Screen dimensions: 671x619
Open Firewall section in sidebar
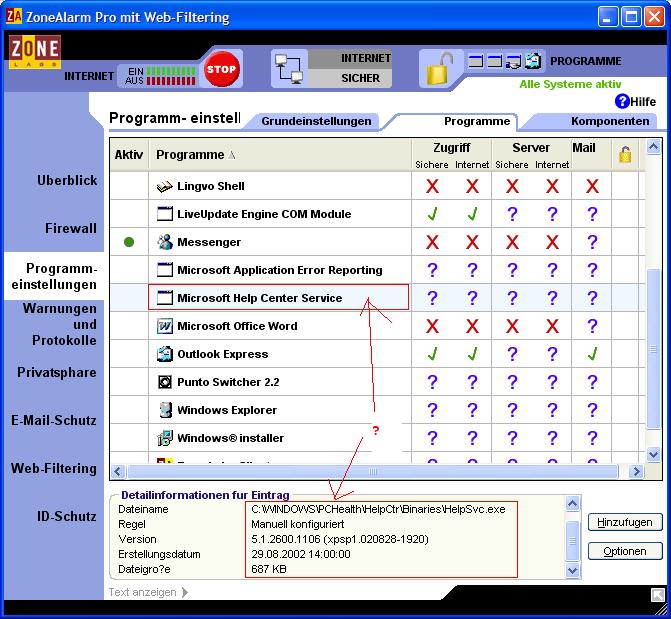tap(71, 228)
